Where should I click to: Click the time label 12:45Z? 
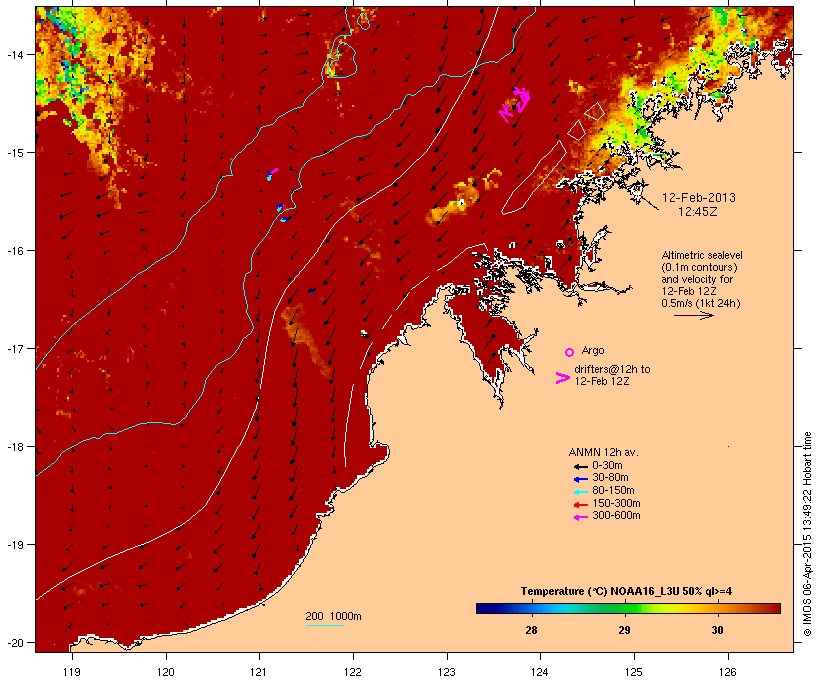[x=698, y=212]
